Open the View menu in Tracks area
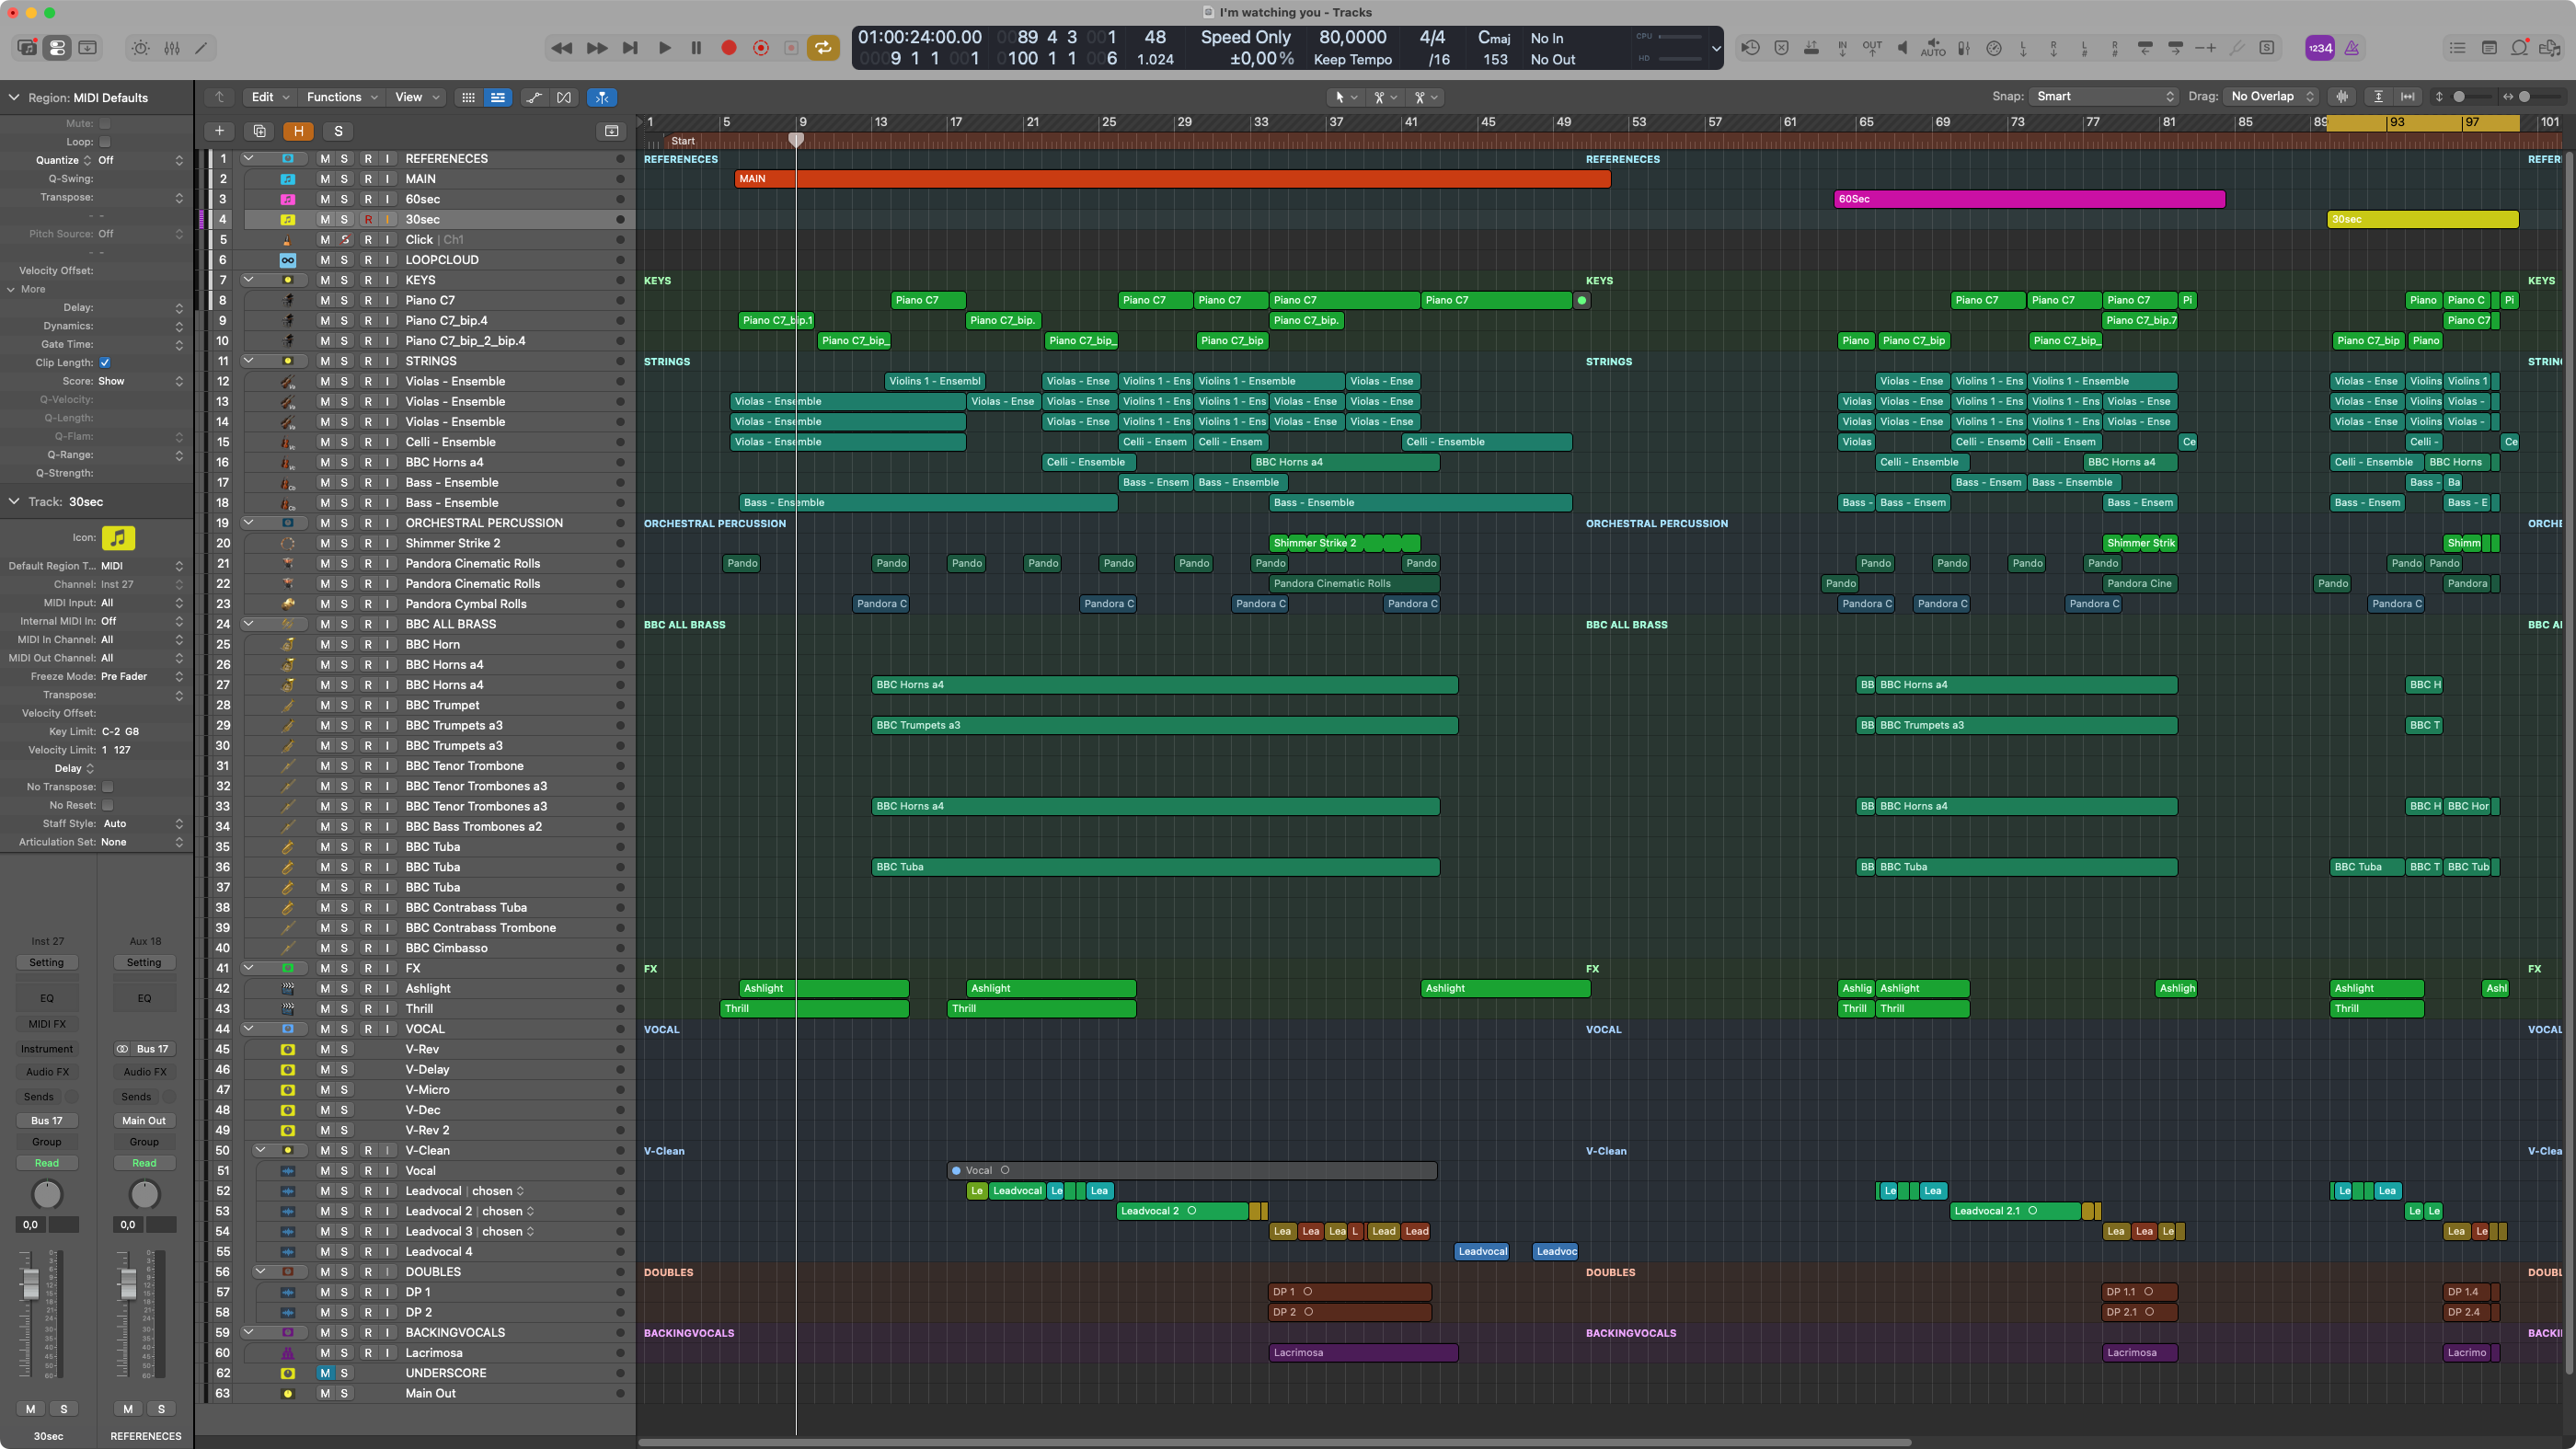 coord(417,97)
